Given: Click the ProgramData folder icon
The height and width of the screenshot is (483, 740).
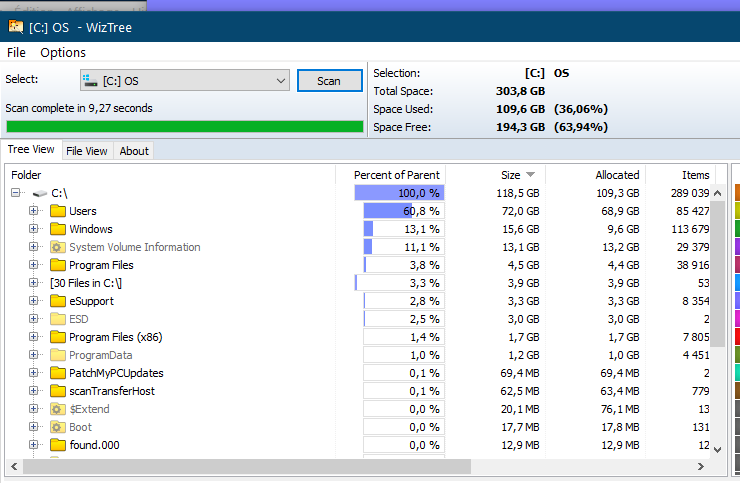Looking at the screenshot, I should 58,355.
